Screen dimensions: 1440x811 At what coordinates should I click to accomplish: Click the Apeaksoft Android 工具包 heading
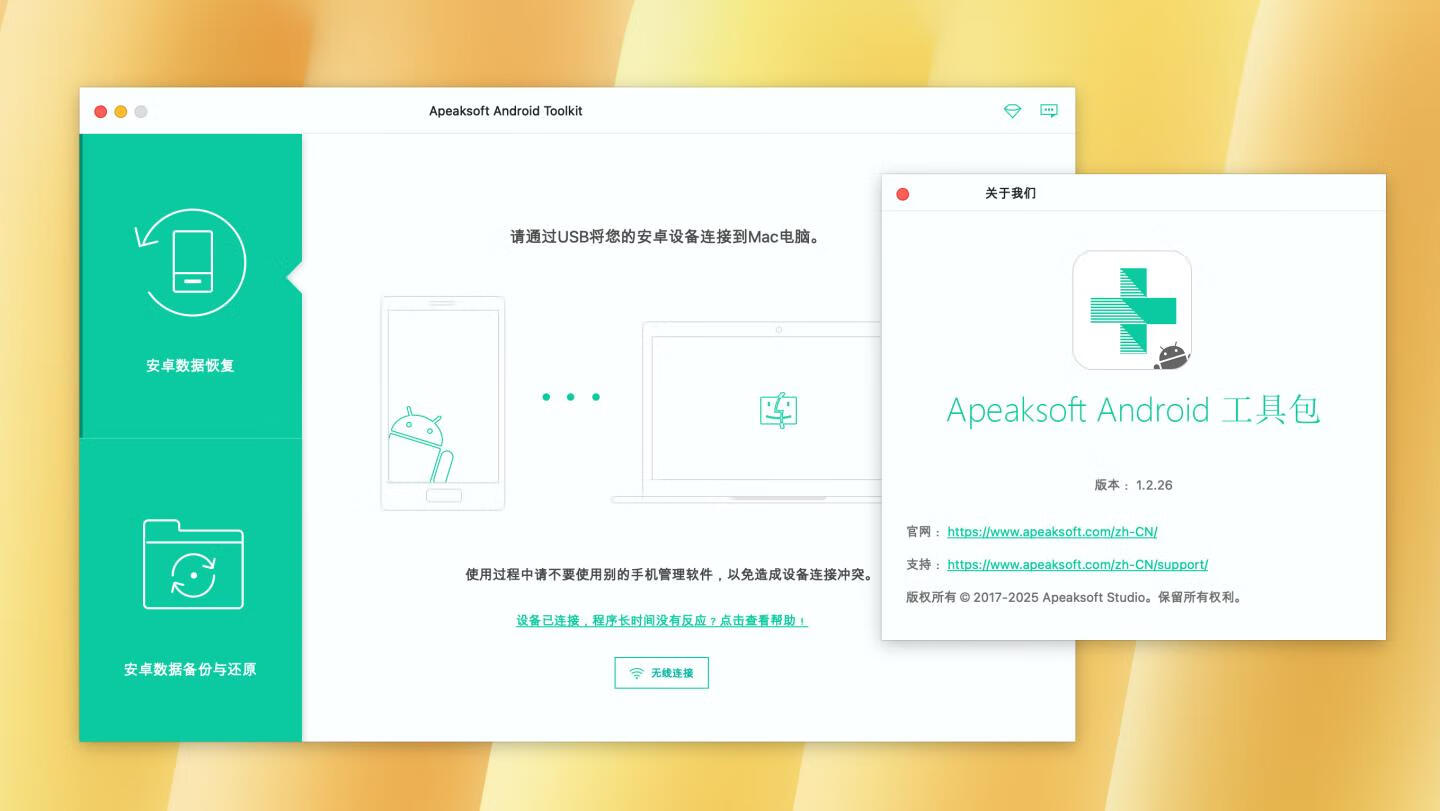coord(1133,410)
